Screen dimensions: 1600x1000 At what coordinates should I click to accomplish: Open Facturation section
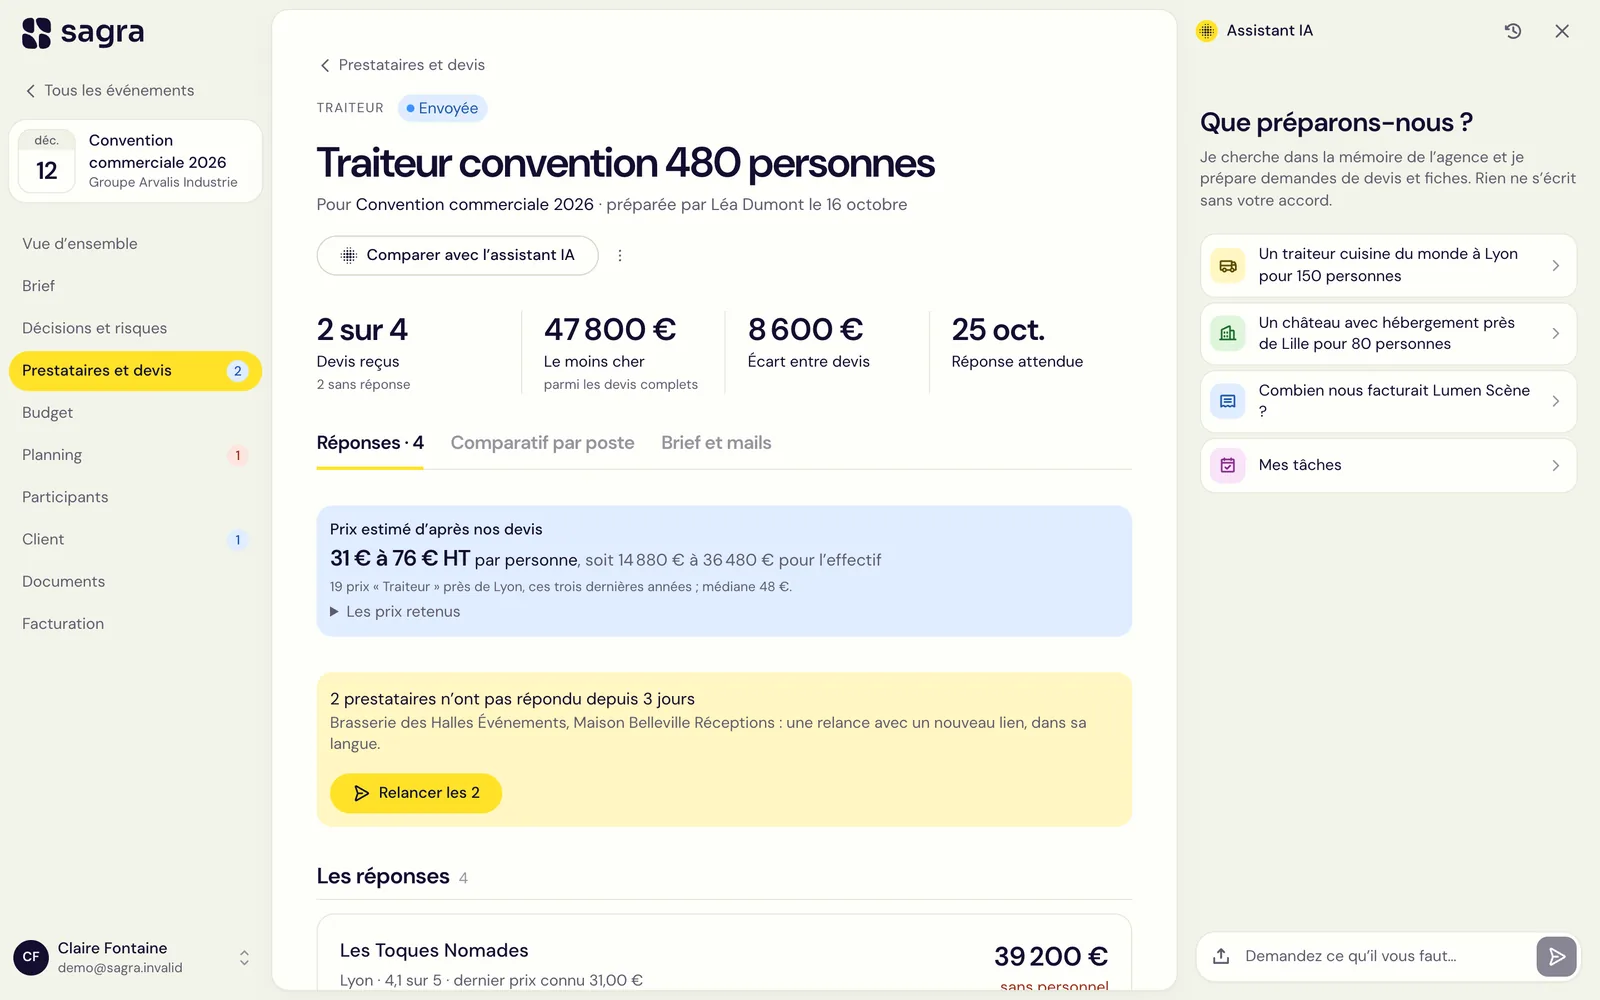(135, 624)
